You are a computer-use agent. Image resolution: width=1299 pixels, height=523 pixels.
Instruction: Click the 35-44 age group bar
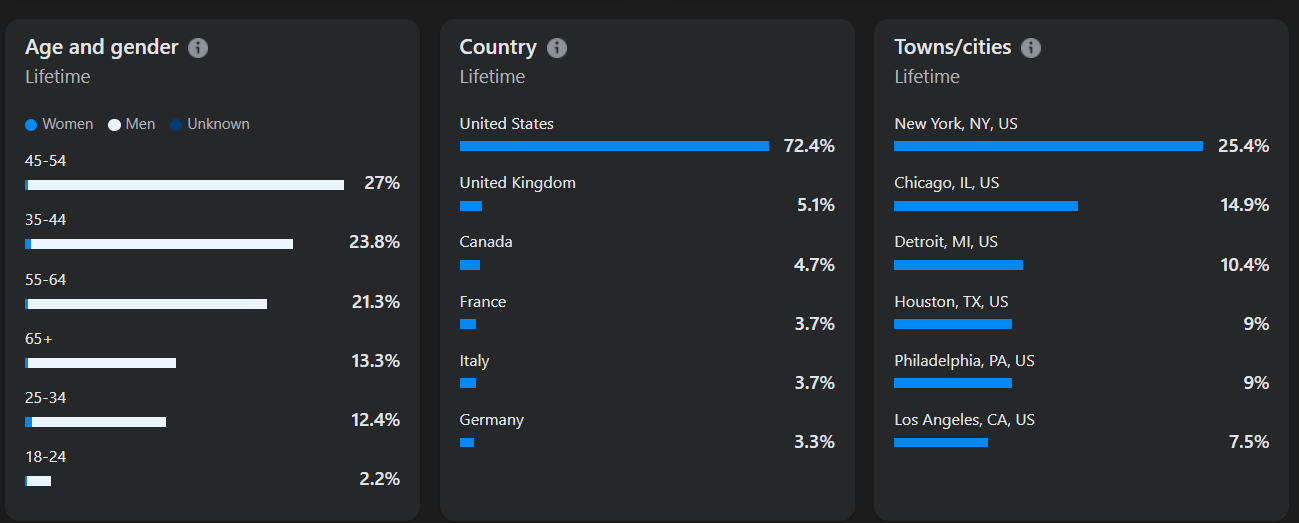[160, 244]
